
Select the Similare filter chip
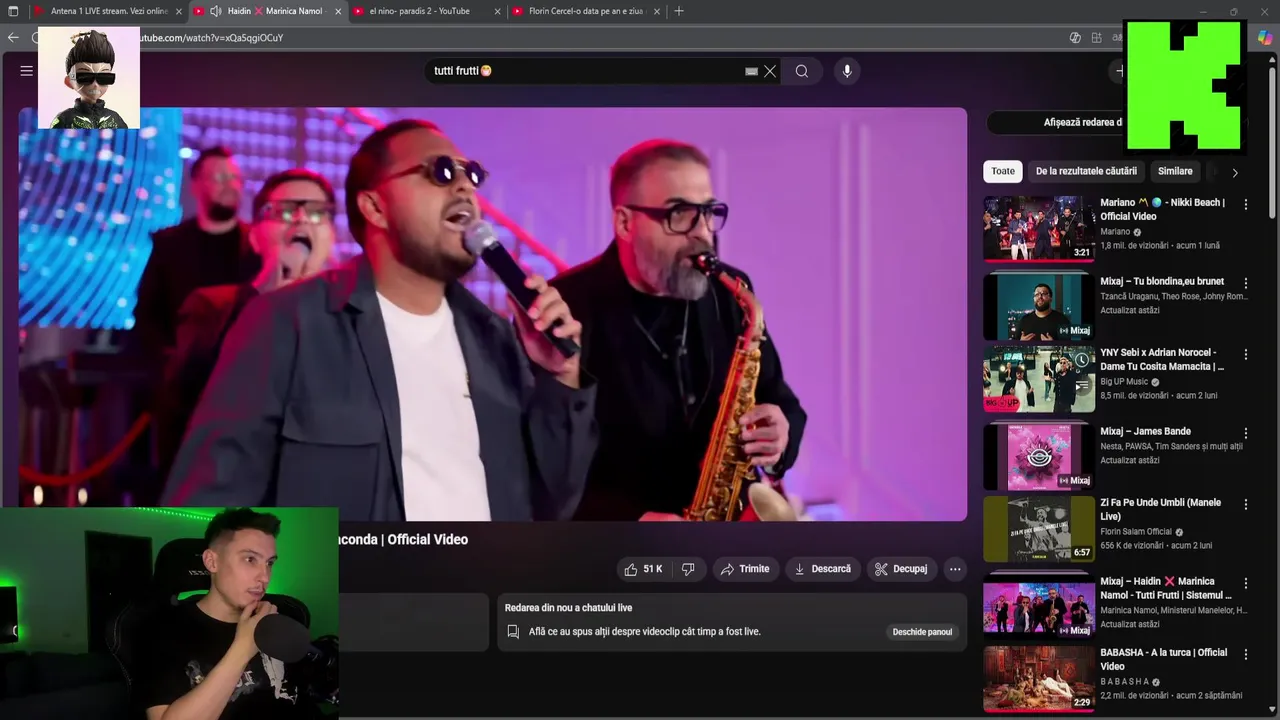tap(1175, 171)
